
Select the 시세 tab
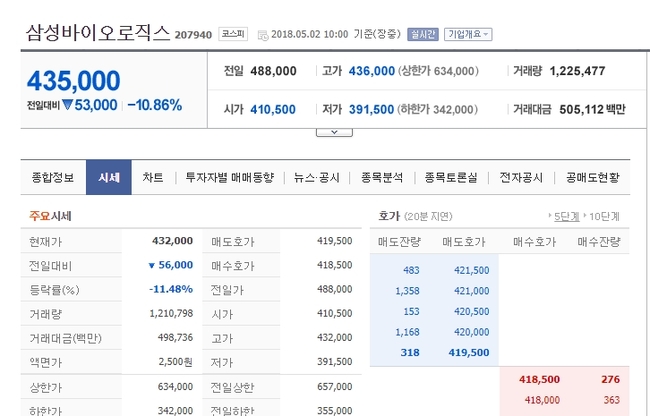pos(108,177)
